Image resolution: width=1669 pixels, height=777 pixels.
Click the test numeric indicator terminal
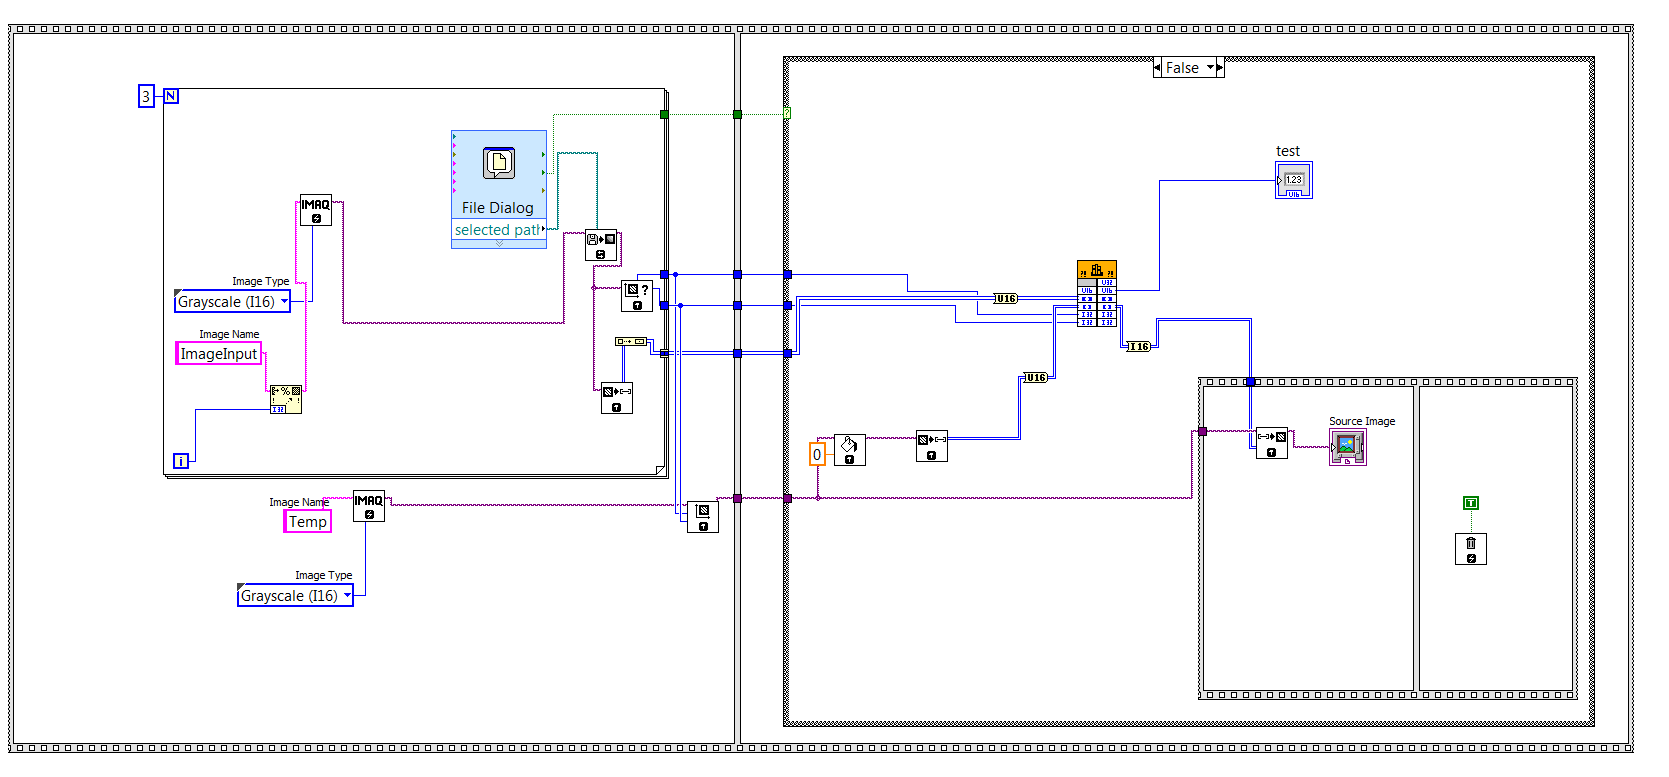1294,181
